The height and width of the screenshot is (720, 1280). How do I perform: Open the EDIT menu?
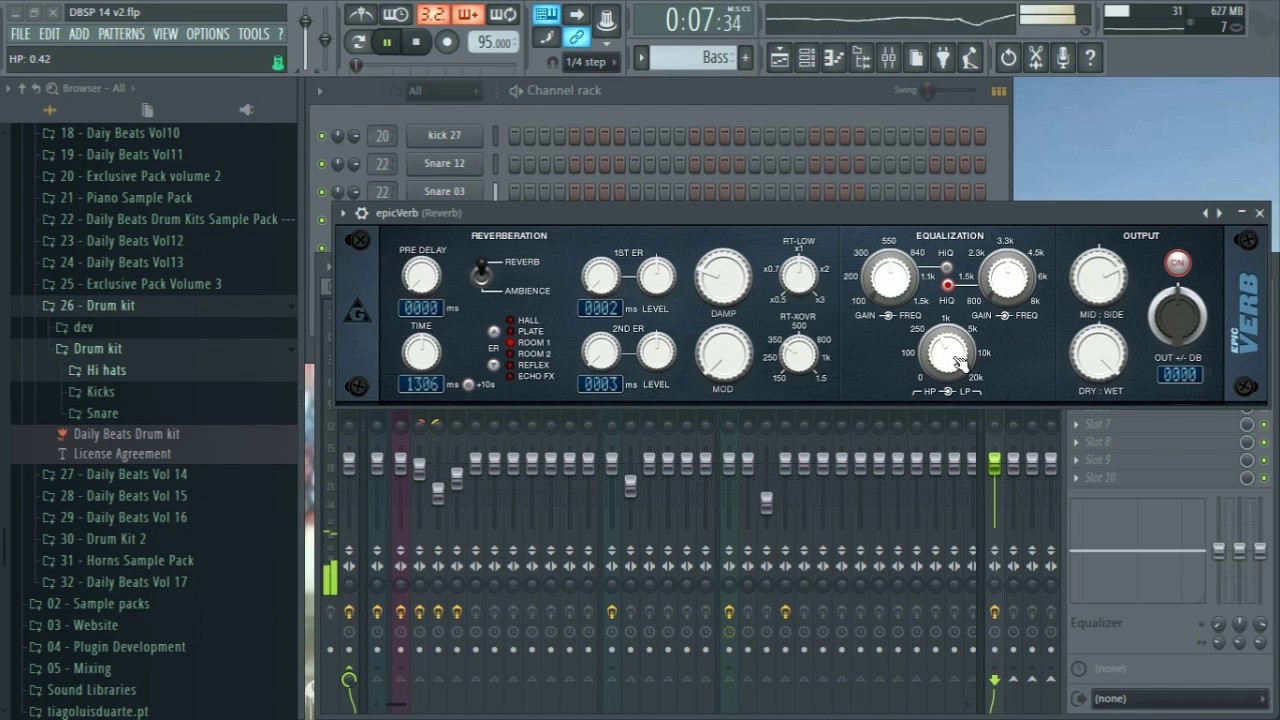pyautogui.click(x=50, y=34)
